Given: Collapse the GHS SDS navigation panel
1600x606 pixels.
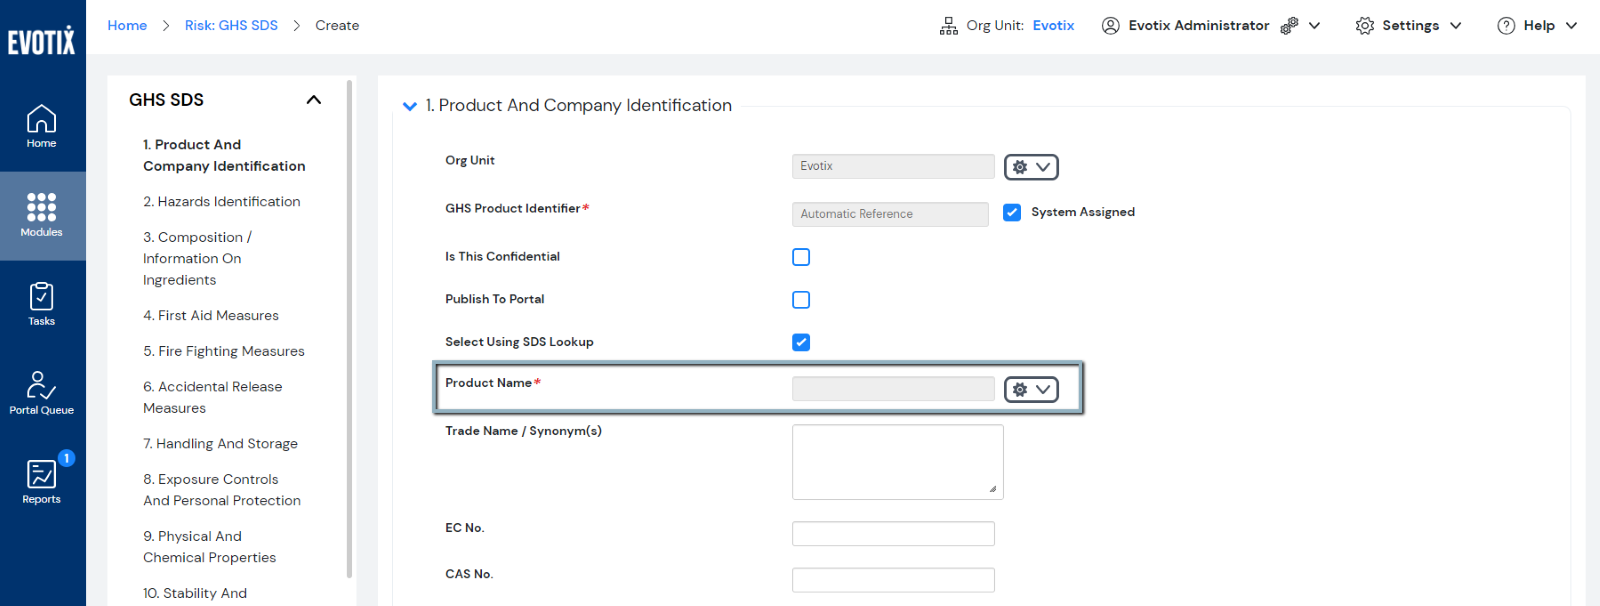Looking at the screenshot, I should point(313,100).
